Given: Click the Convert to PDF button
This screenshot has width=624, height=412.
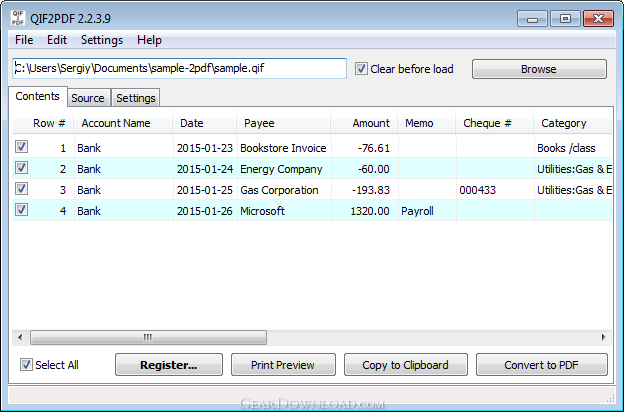Looking at the screenshot, I should (542, 365).
